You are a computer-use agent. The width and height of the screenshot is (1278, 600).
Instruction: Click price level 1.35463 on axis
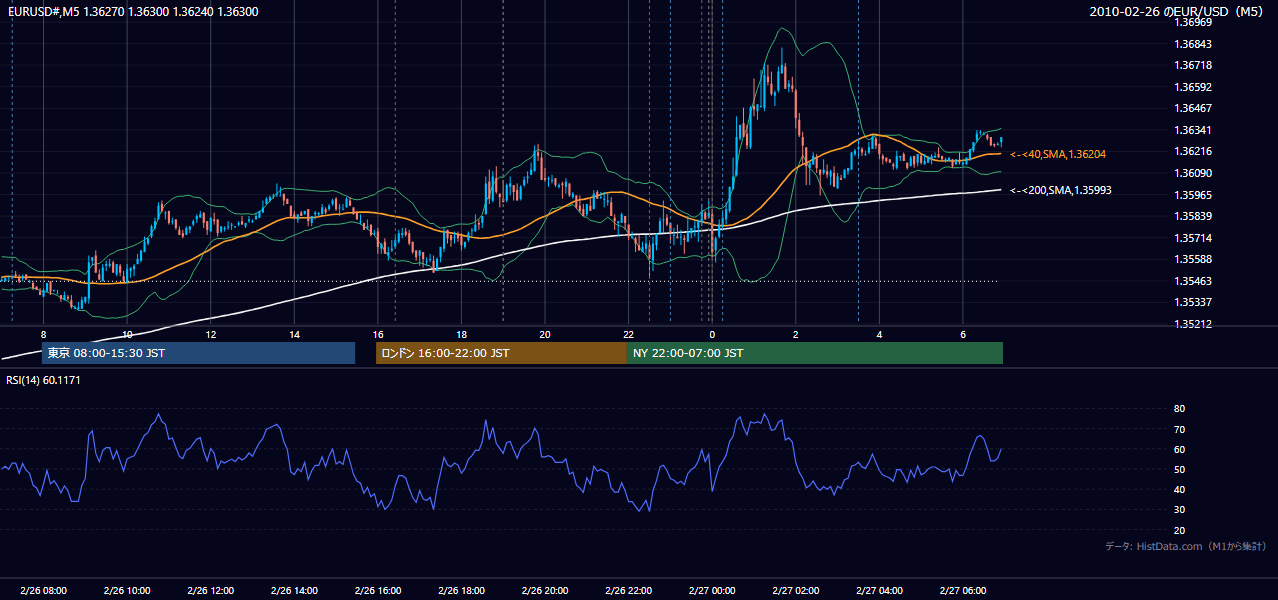point(1193,281)
